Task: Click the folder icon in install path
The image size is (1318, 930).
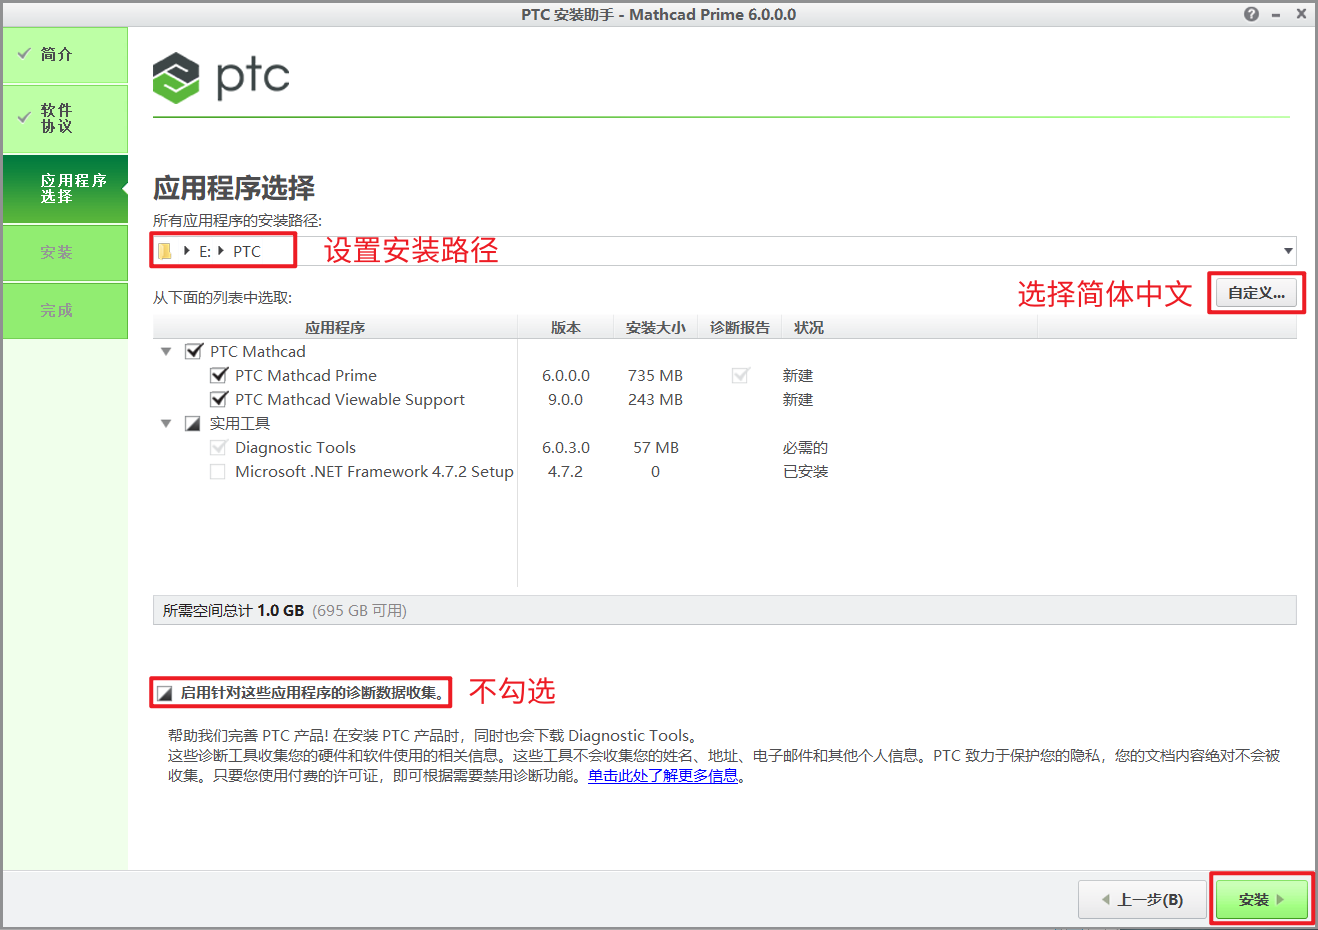Action: click(165, 251)
